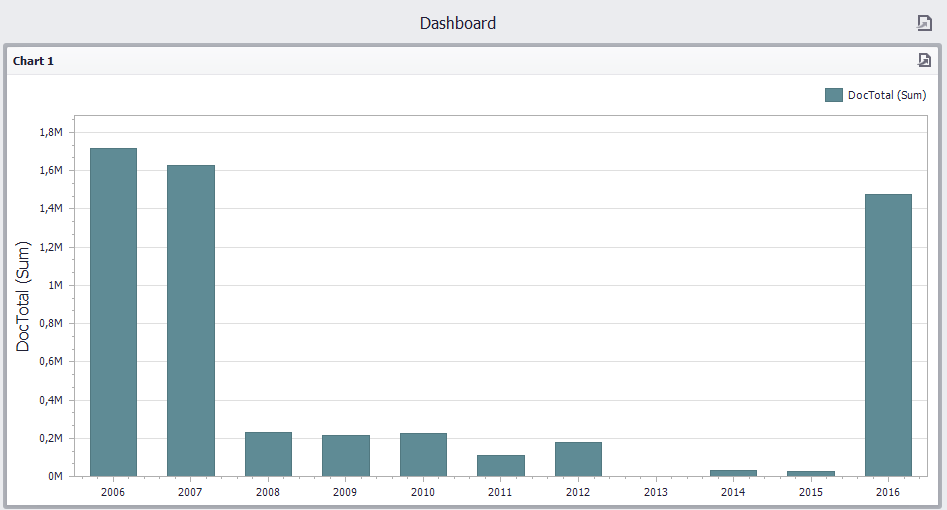
Task: Click the 2008 X-axis label
Action: 268,492
